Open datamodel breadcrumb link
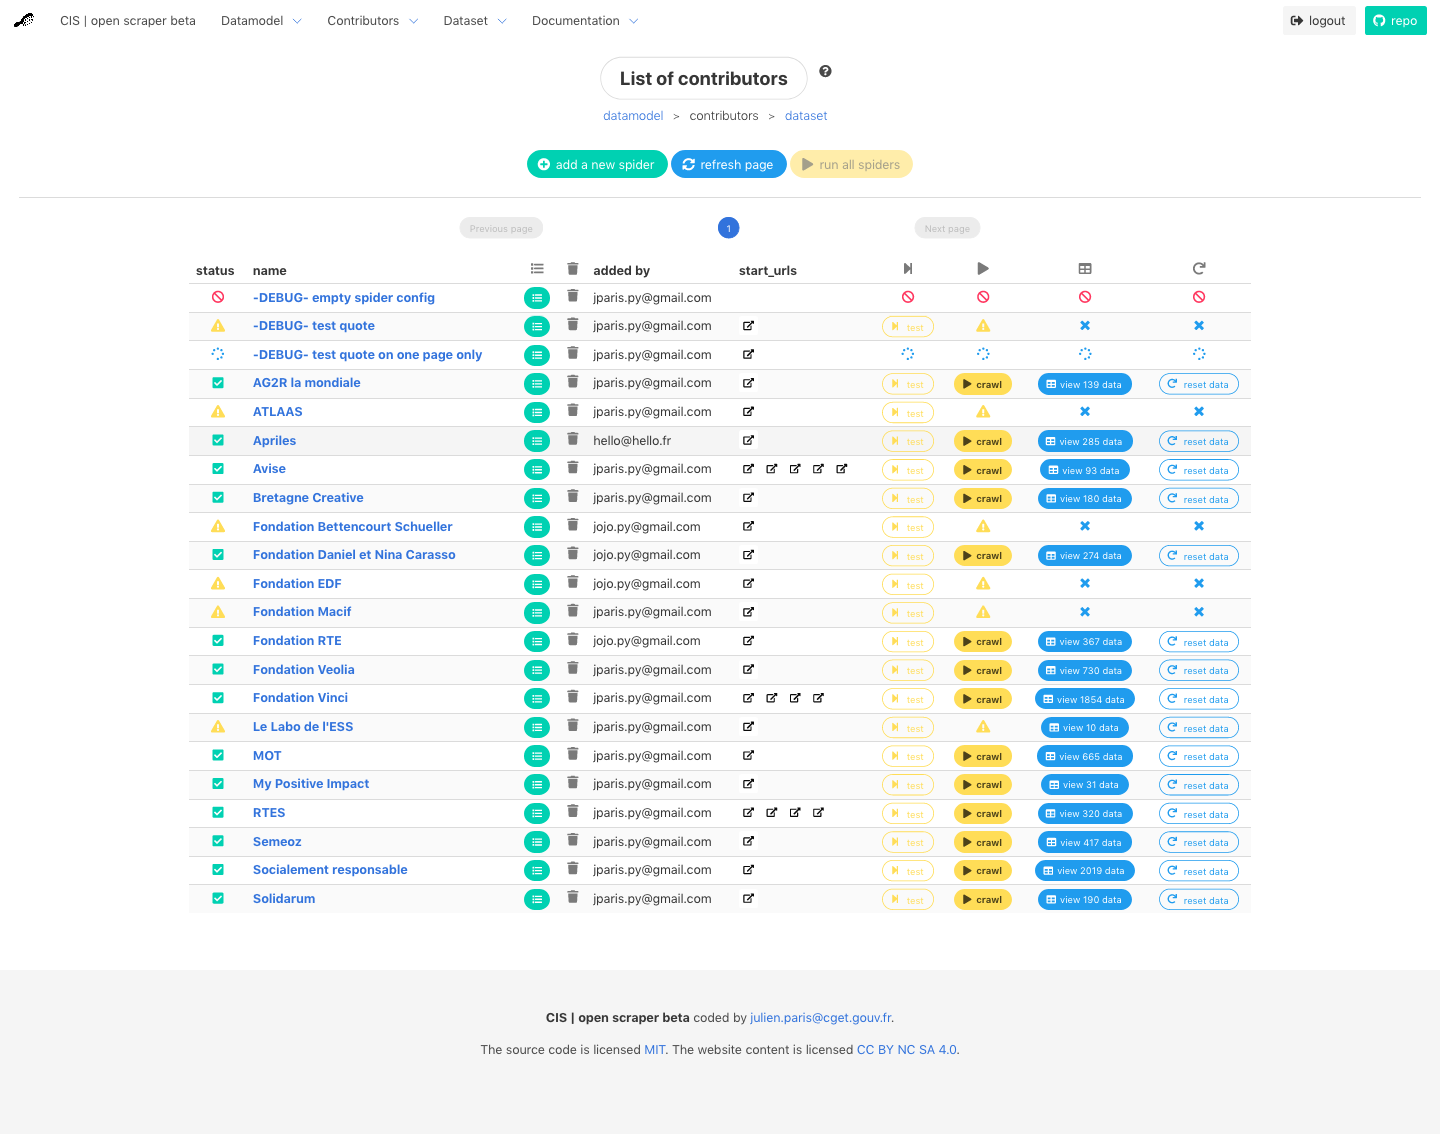 click(633, 116)
